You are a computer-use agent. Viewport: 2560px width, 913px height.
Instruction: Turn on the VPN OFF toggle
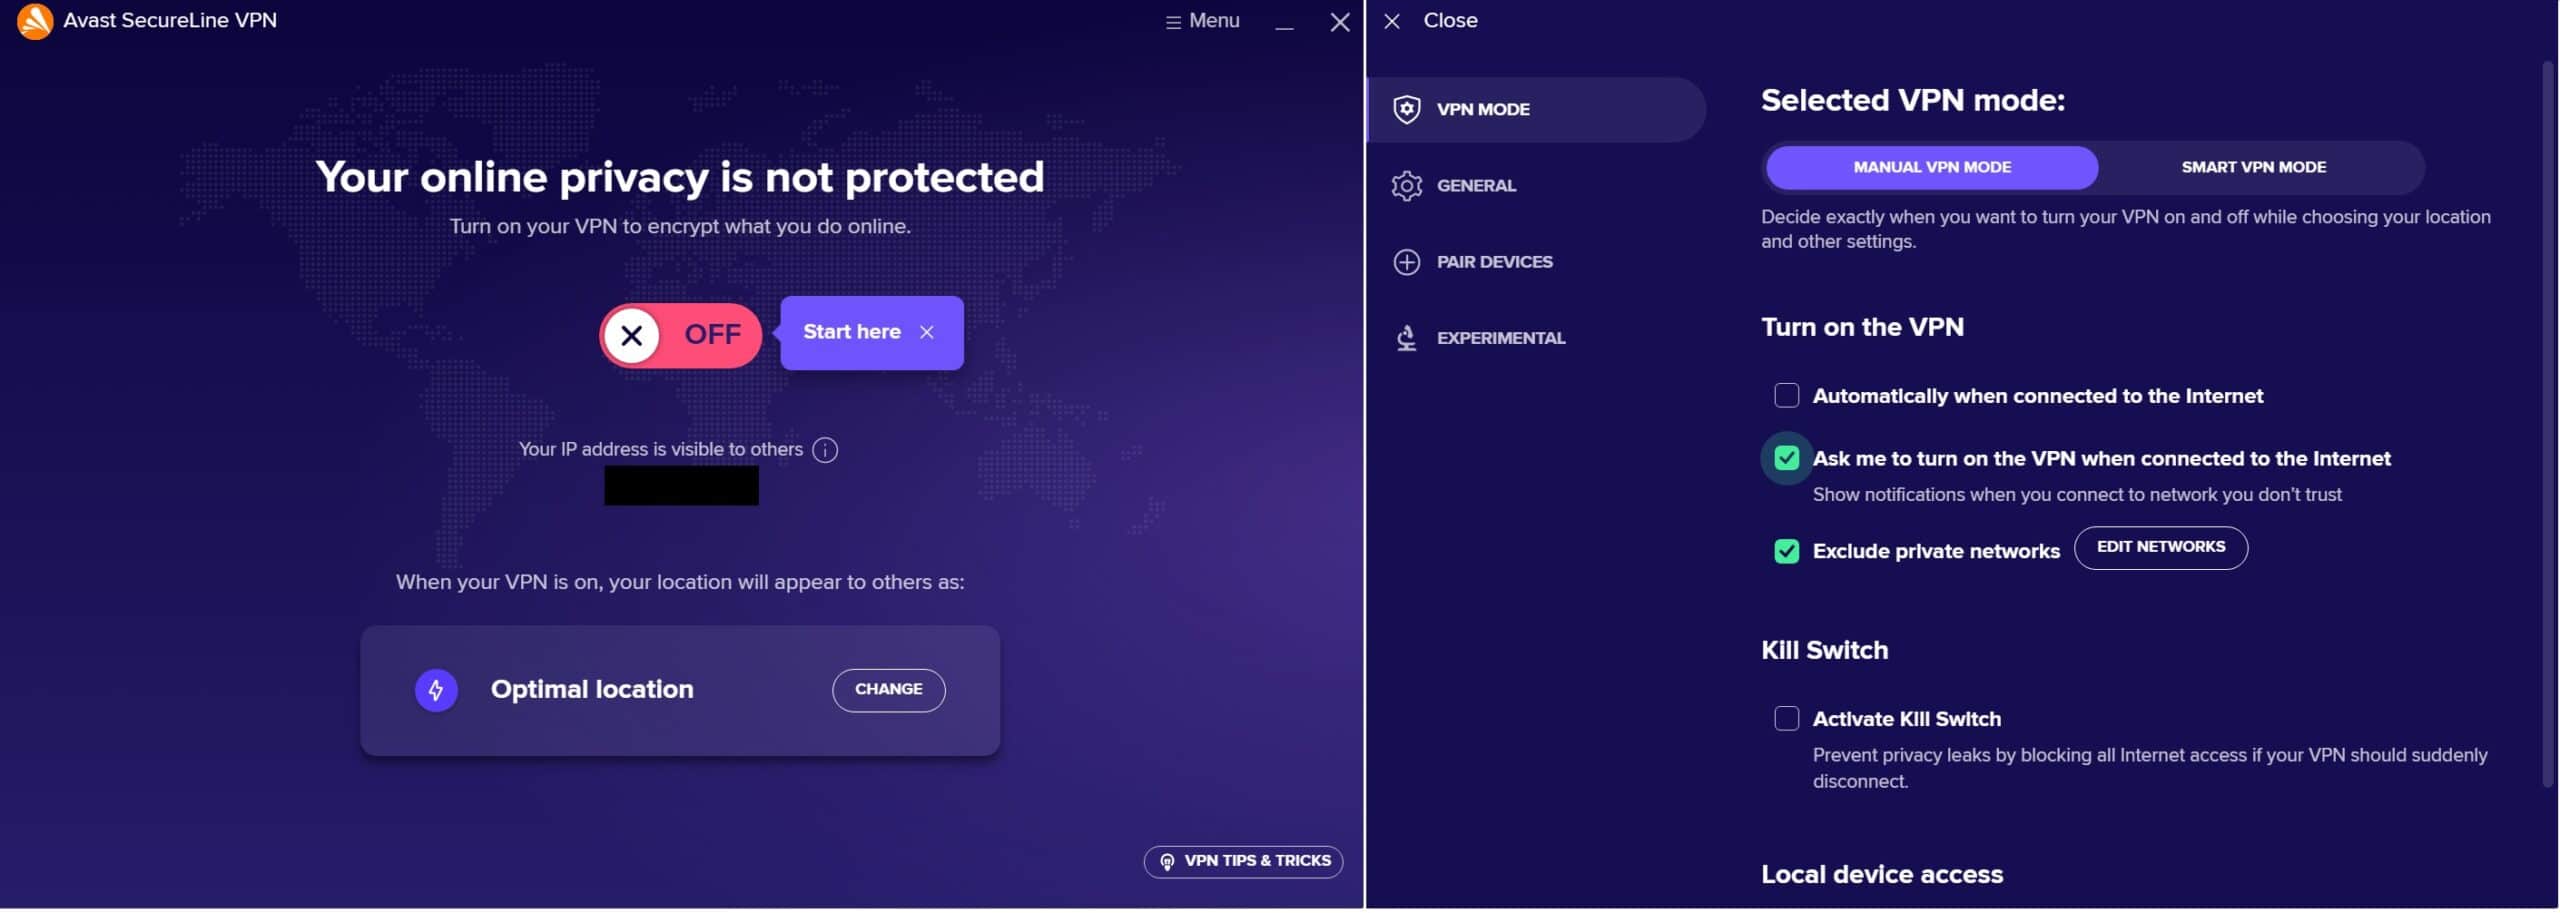point(680,335)
